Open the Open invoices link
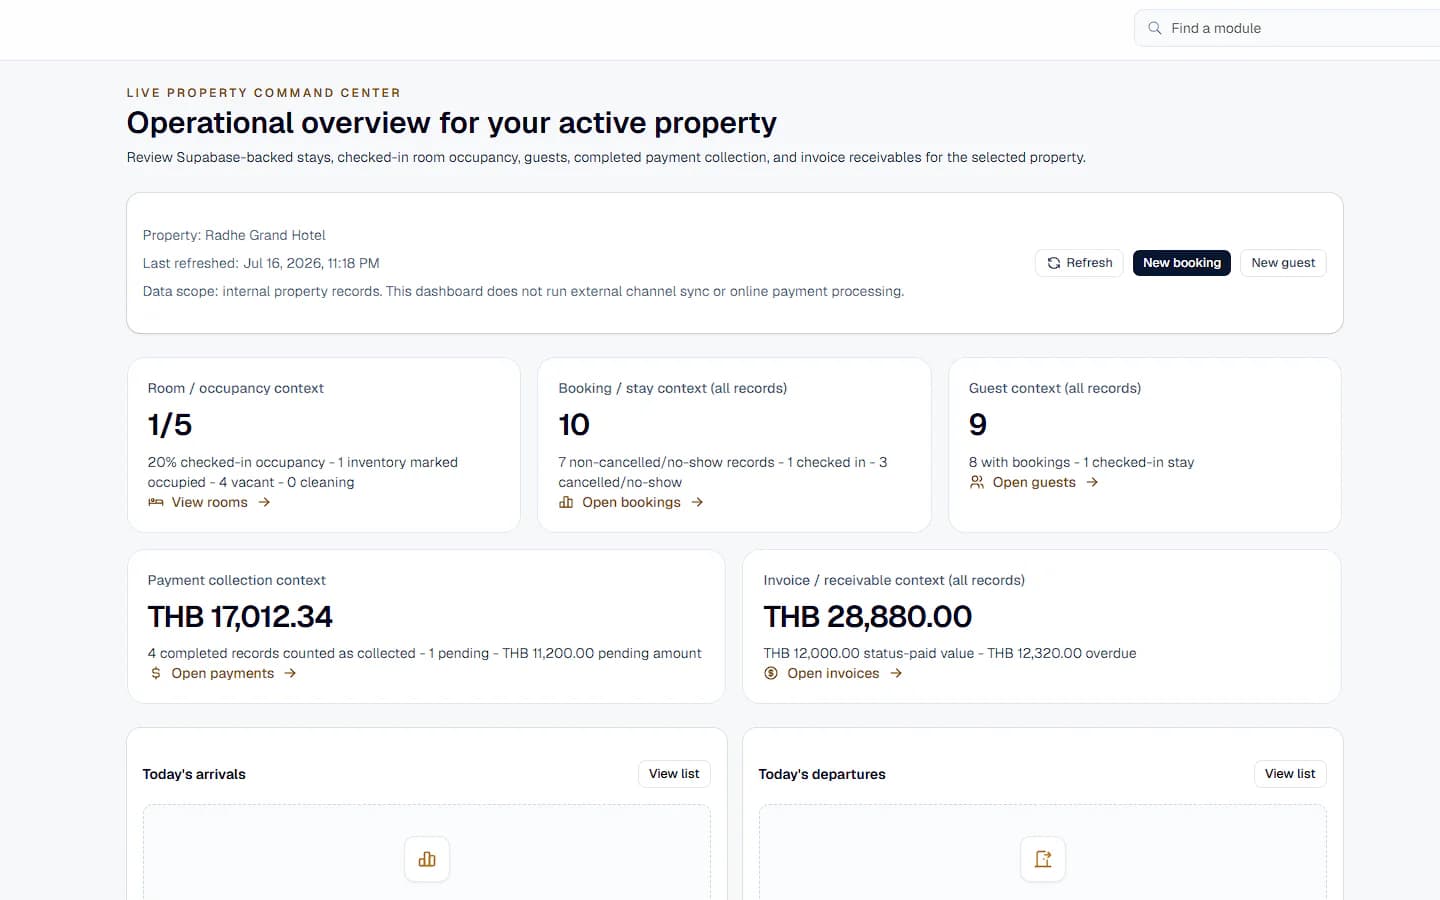The height and width of the screenshot is (900, 1440). tap(833, 673)
